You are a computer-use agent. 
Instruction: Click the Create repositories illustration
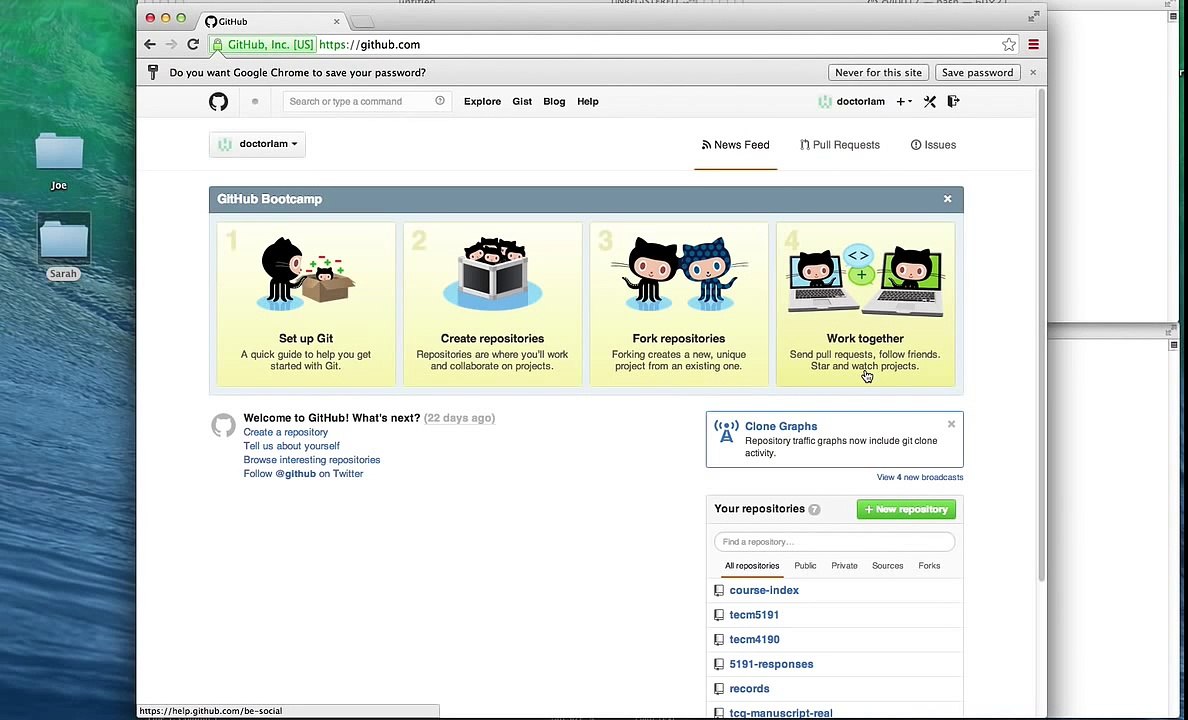492,274
